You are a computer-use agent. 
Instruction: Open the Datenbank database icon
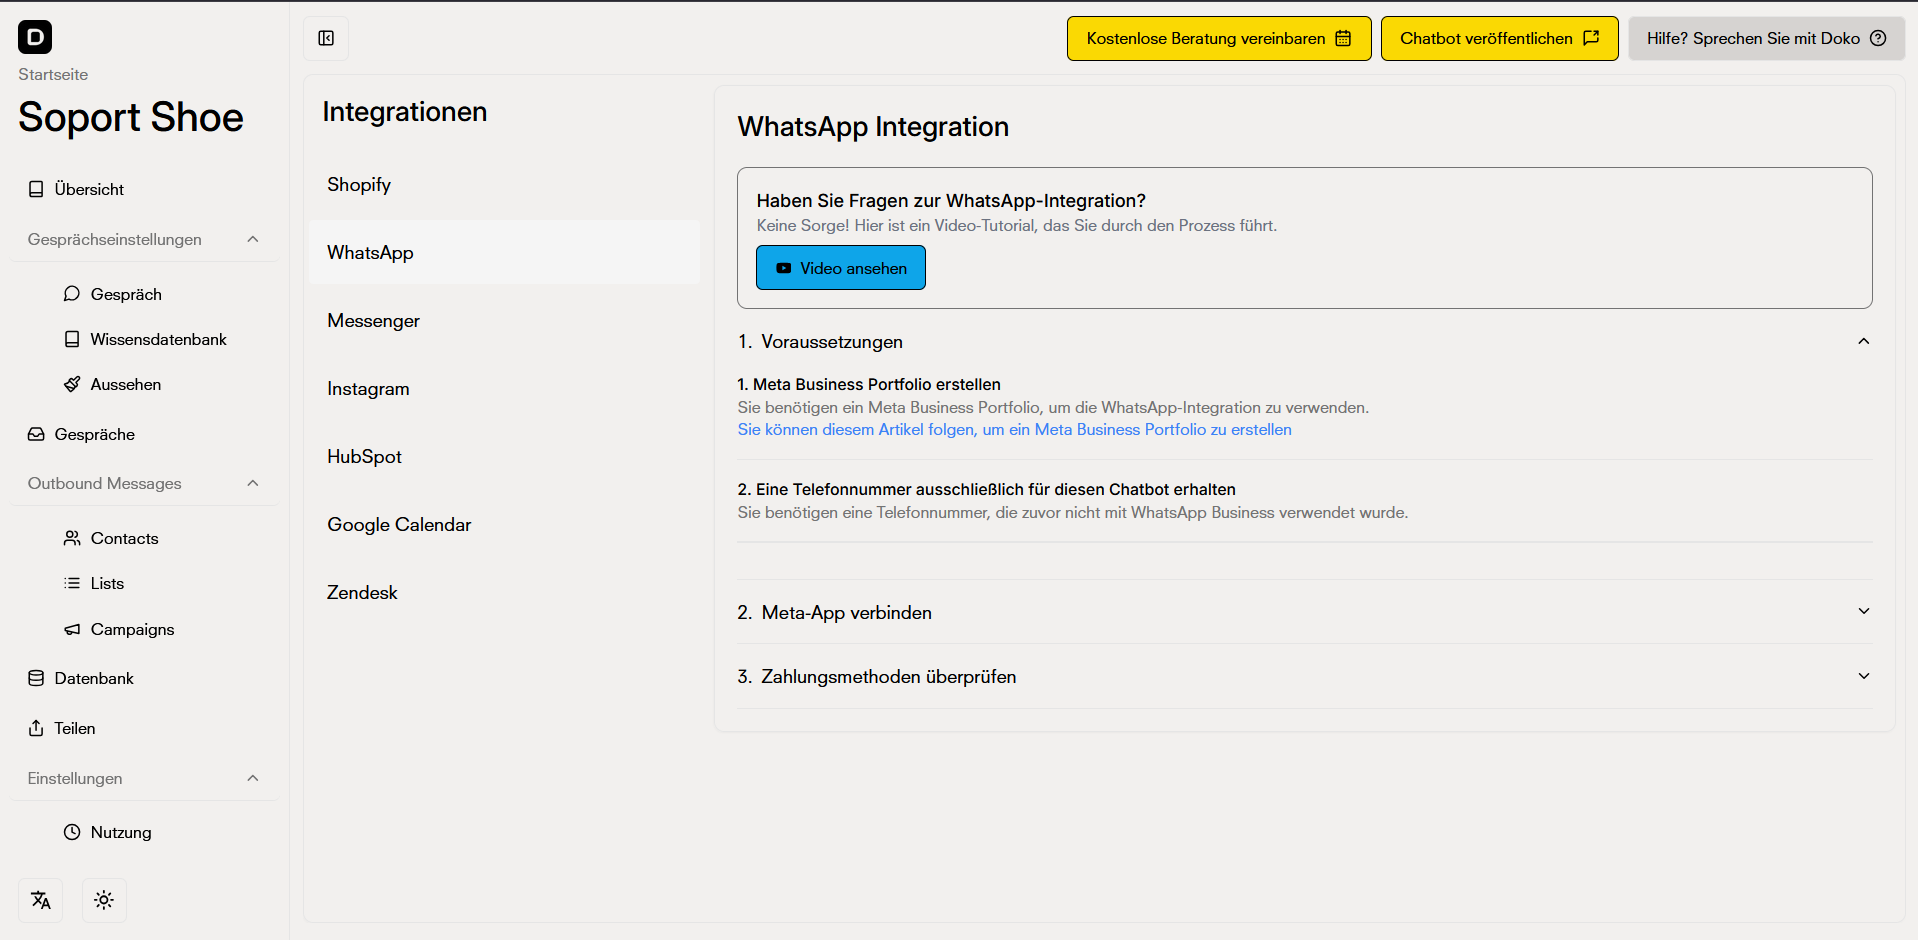(36, 678)
